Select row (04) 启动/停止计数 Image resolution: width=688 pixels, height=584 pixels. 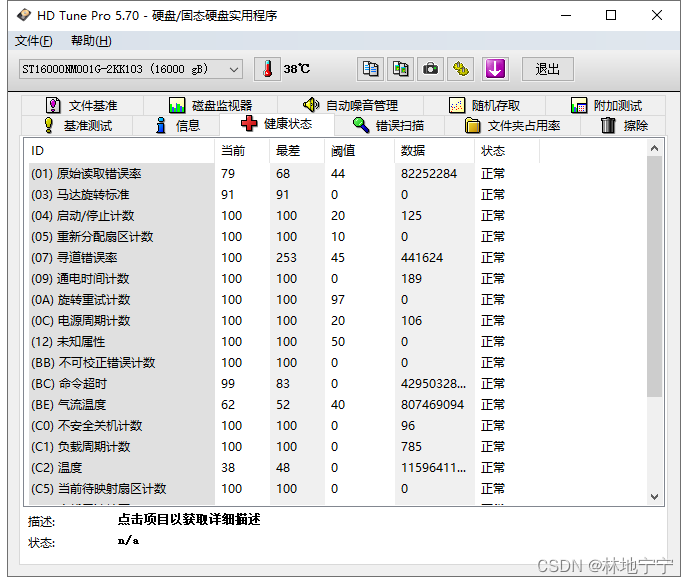[x=284, y=216]
